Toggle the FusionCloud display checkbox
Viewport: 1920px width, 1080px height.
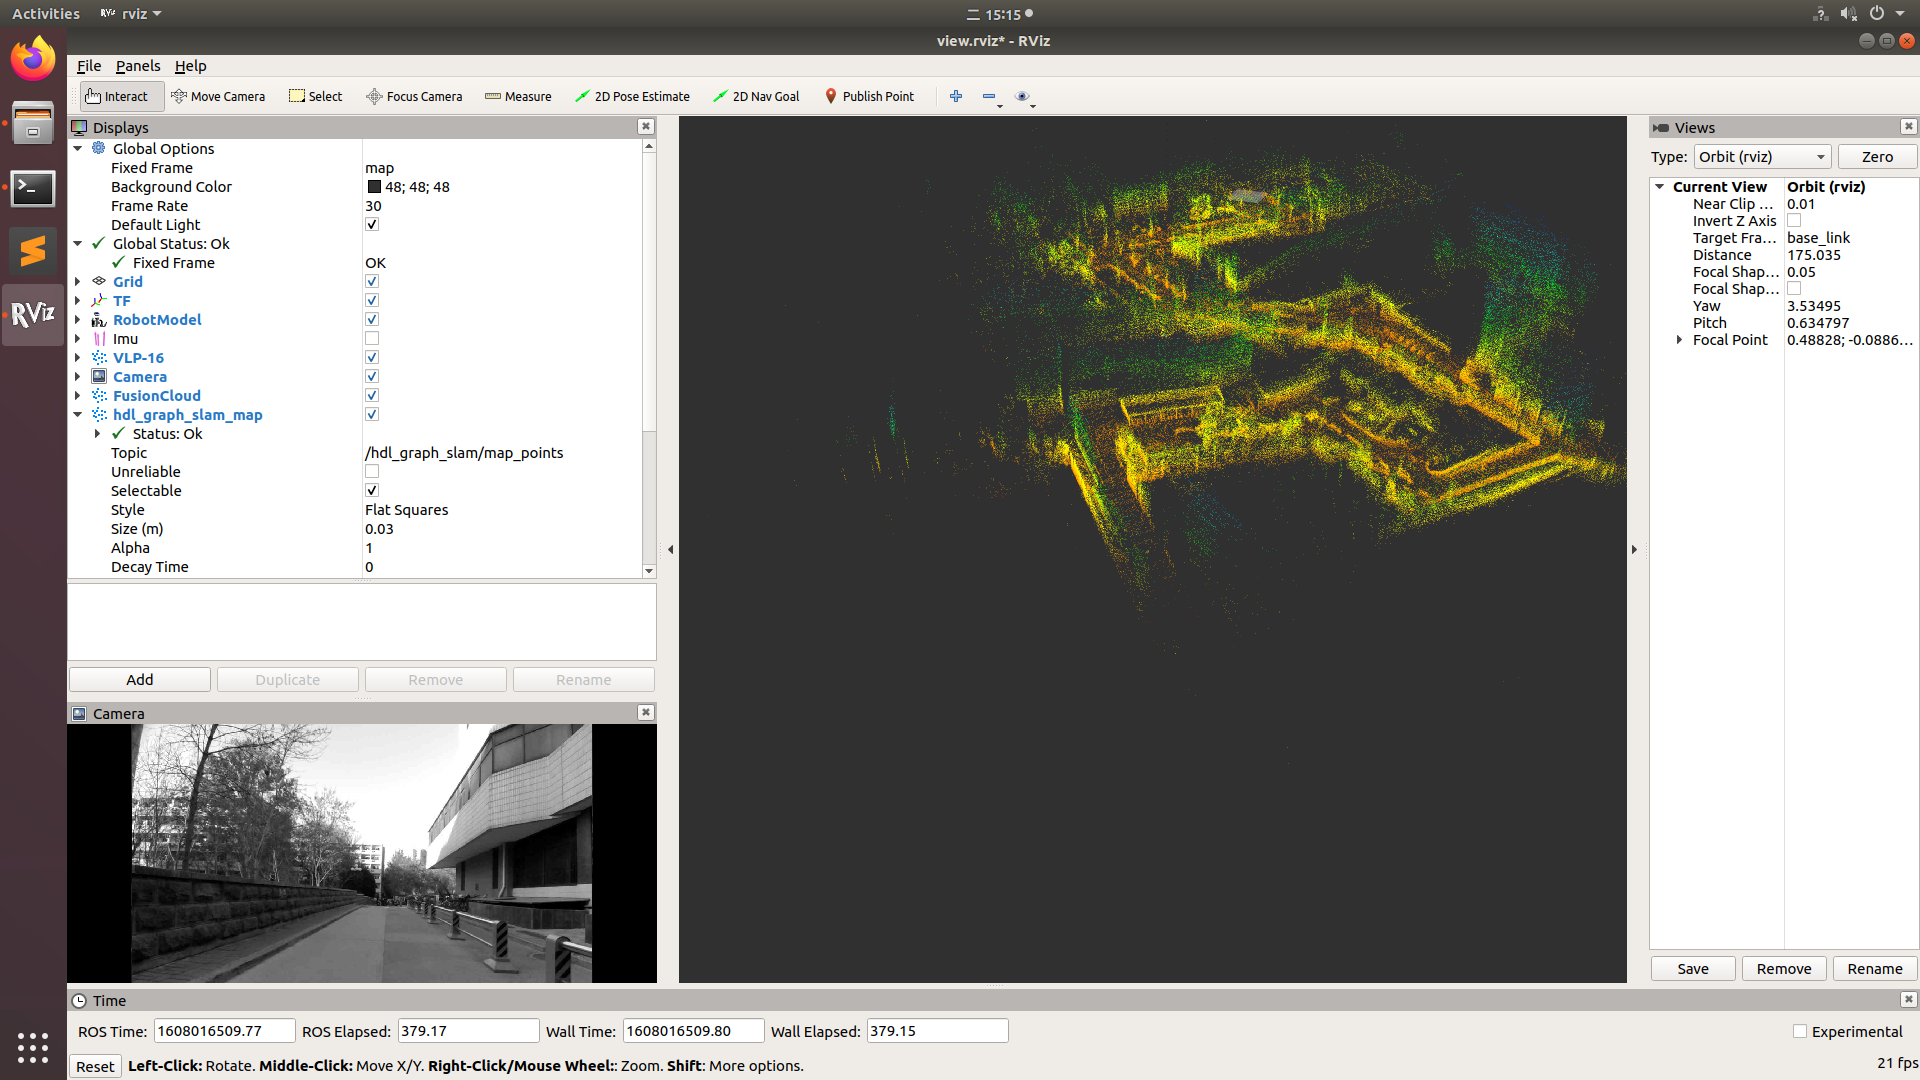(372, 395)
